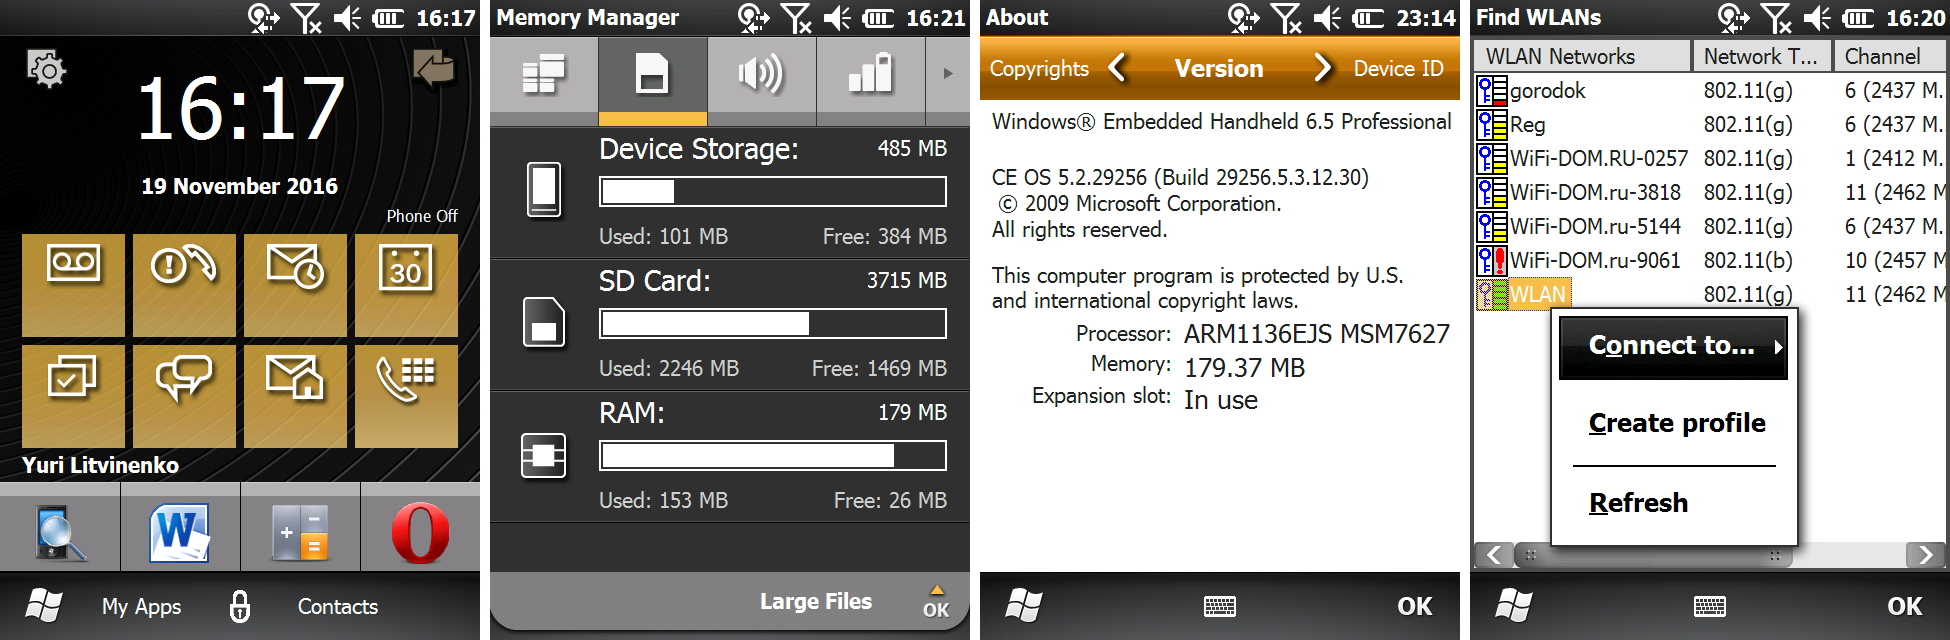
Task: Open Contacts from the bottom bar
Action: click(x=338, y=607)
